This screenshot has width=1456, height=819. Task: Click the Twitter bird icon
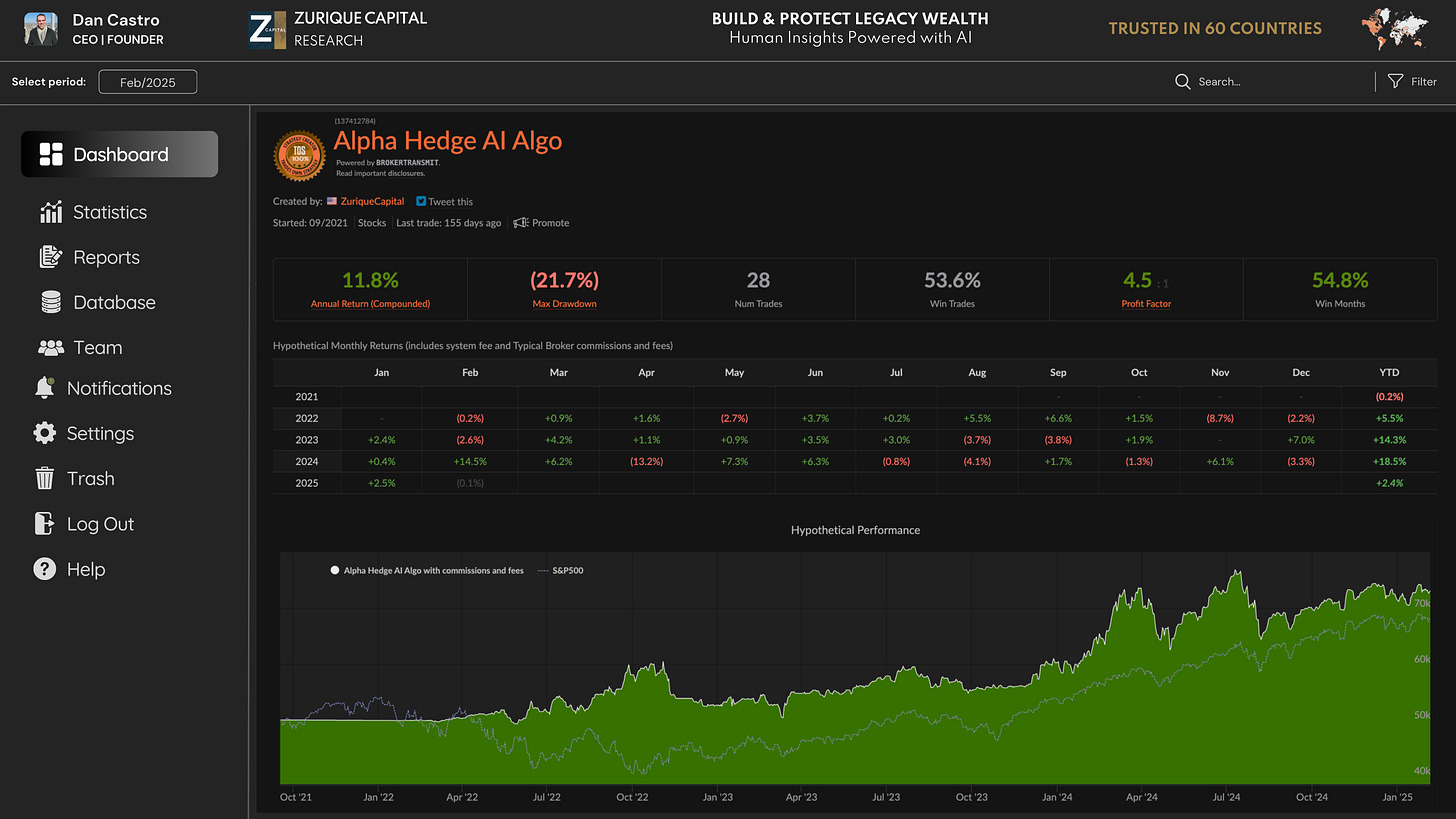point(421,201)
